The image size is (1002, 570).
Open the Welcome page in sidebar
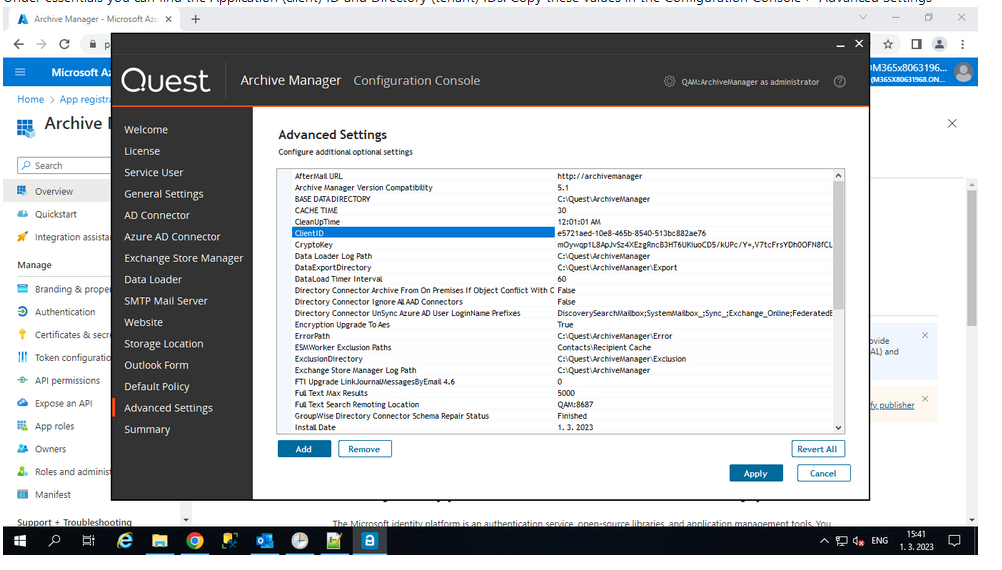click(x=146, y=130)
